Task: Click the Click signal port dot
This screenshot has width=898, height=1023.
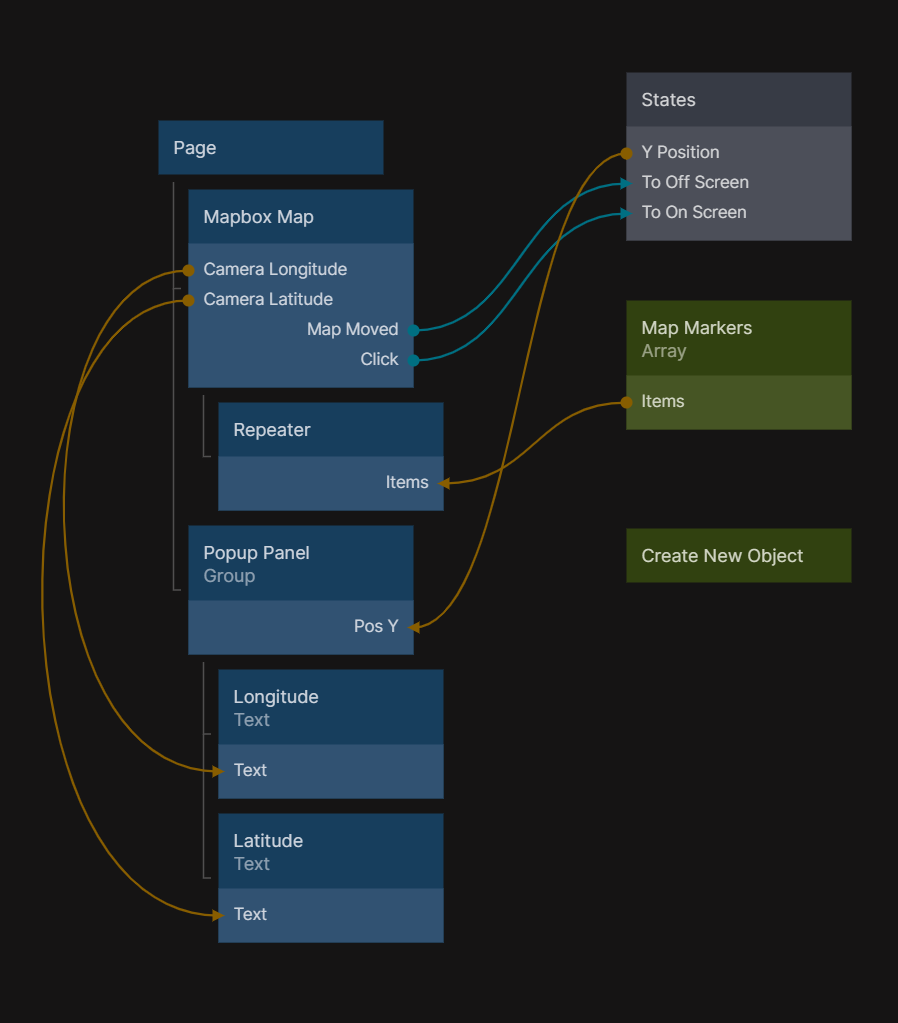Action: click(x=413, y=360)
